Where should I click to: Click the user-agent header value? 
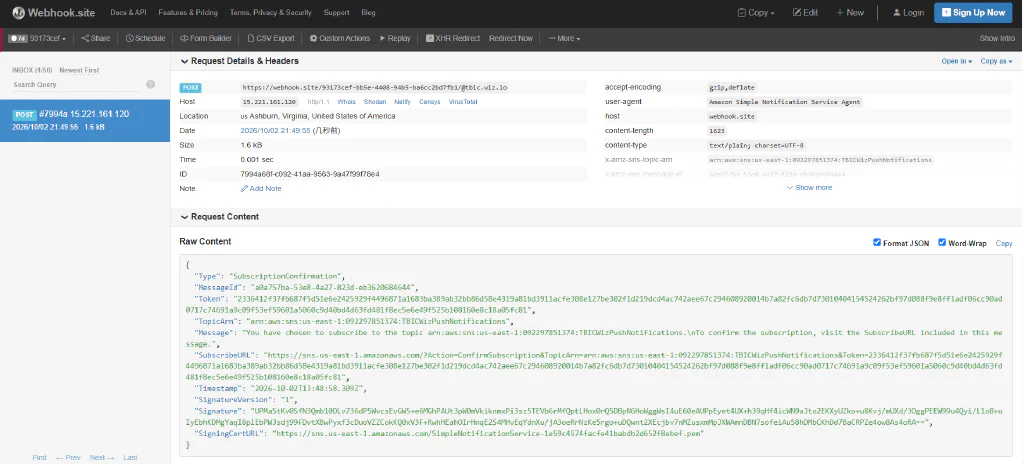[785, 102]
